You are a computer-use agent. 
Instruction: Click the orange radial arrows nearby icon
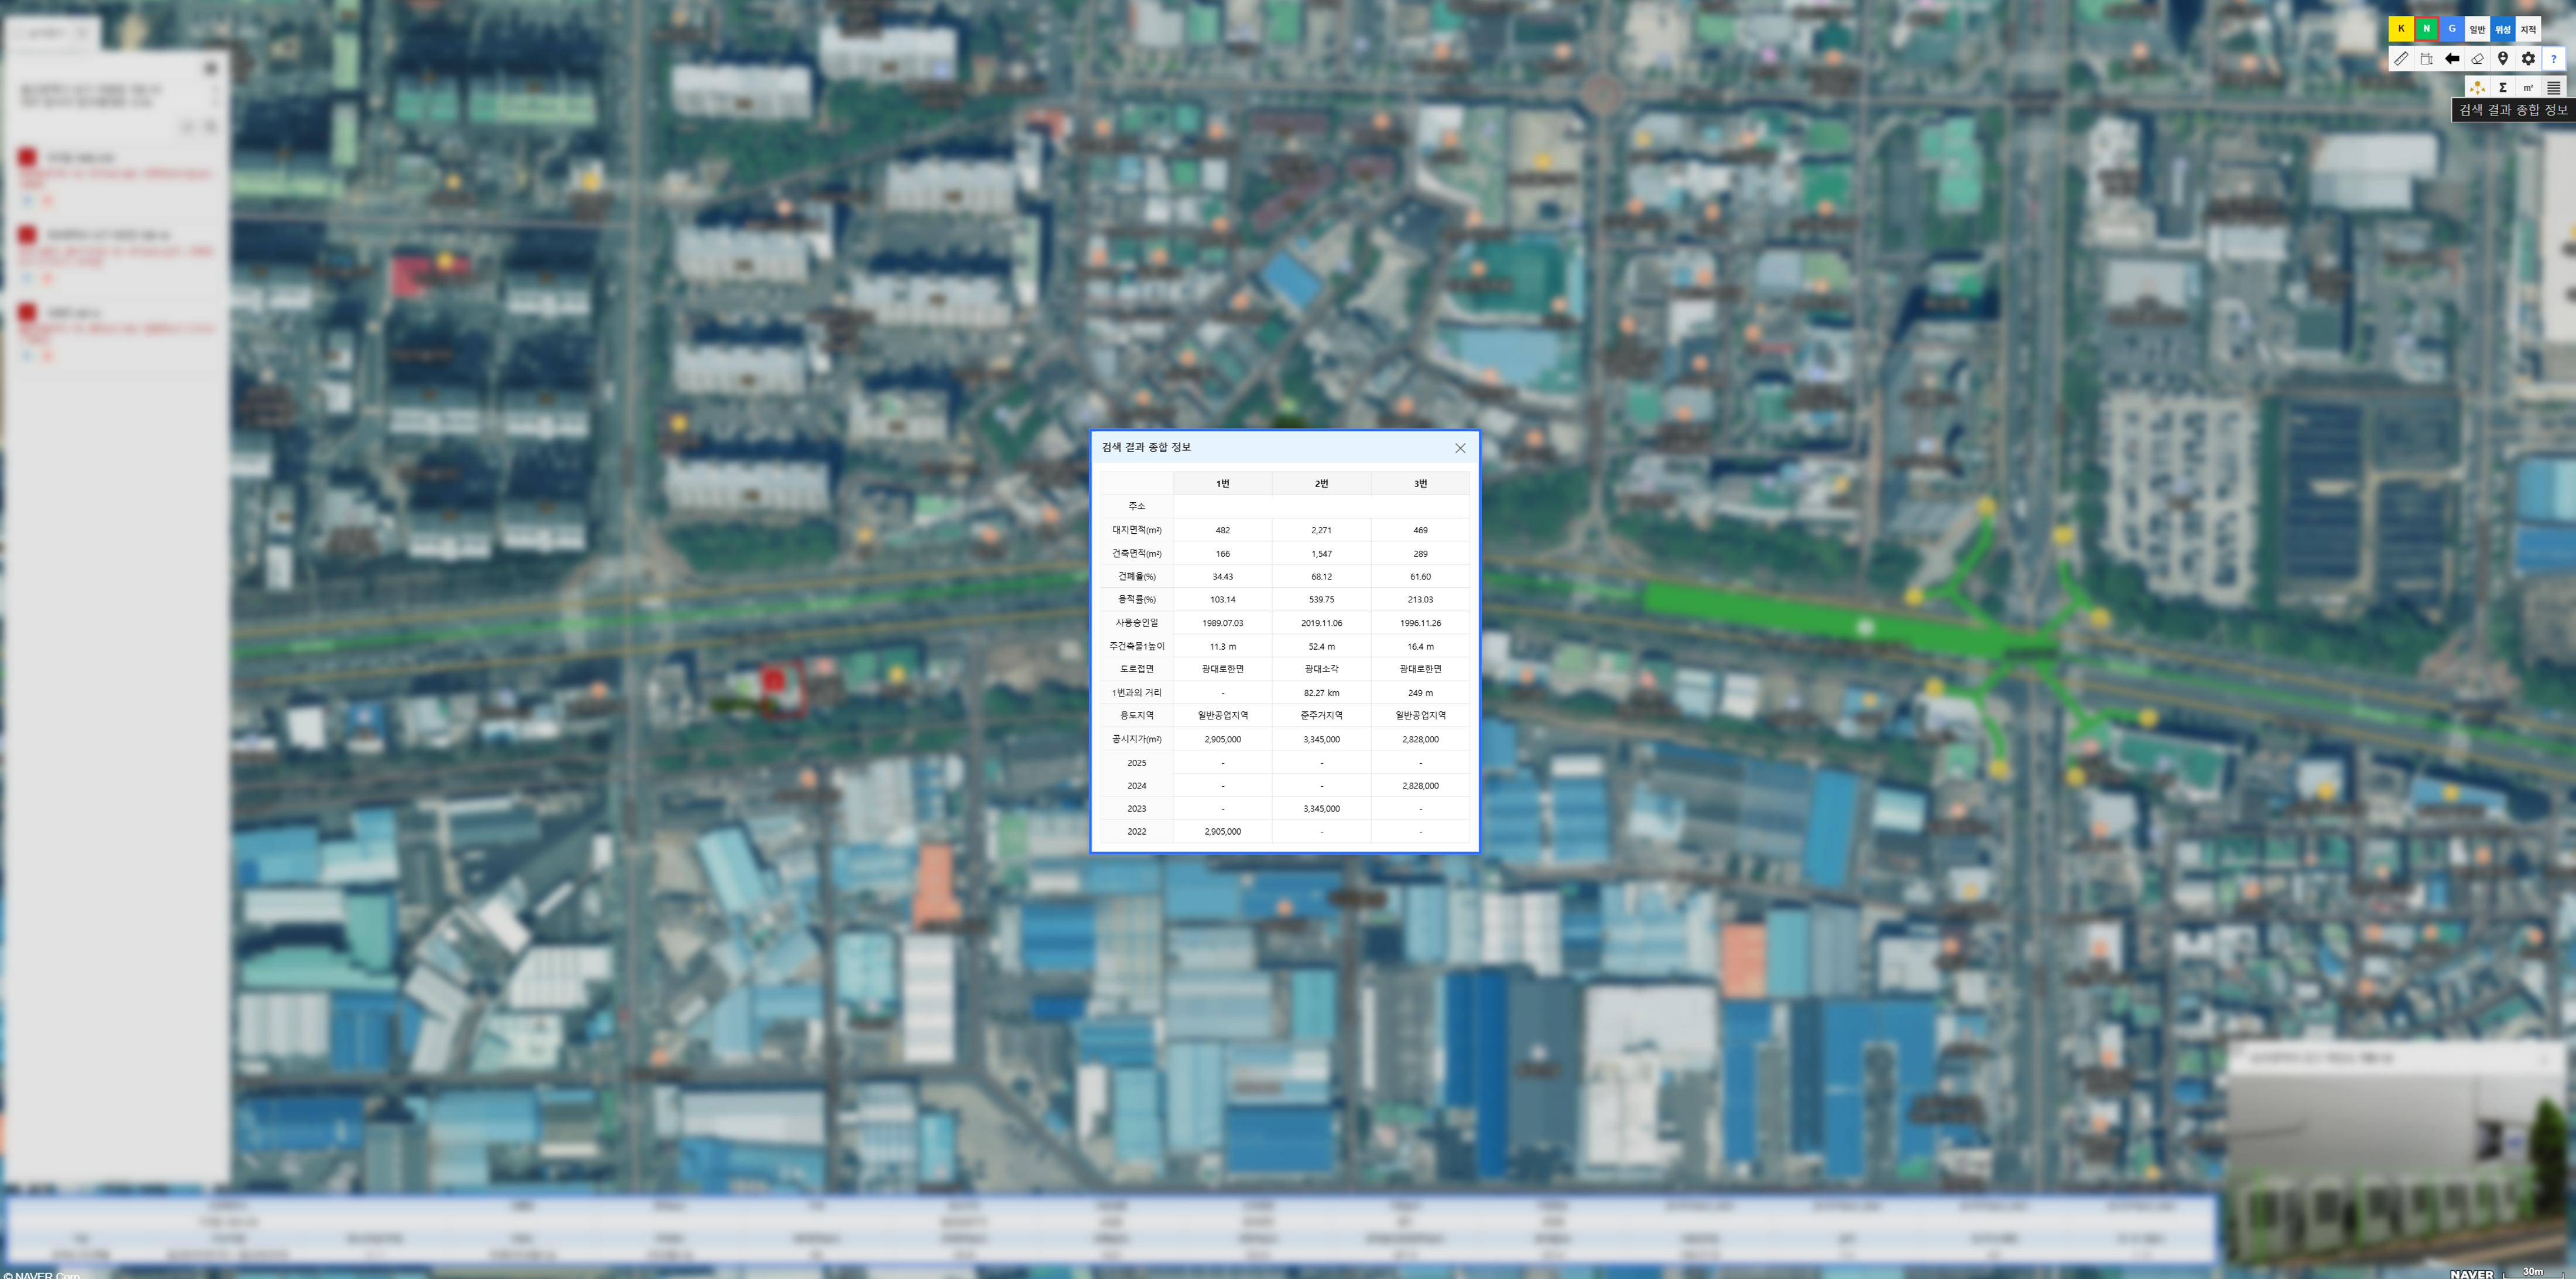click(x=2477, y=88)
